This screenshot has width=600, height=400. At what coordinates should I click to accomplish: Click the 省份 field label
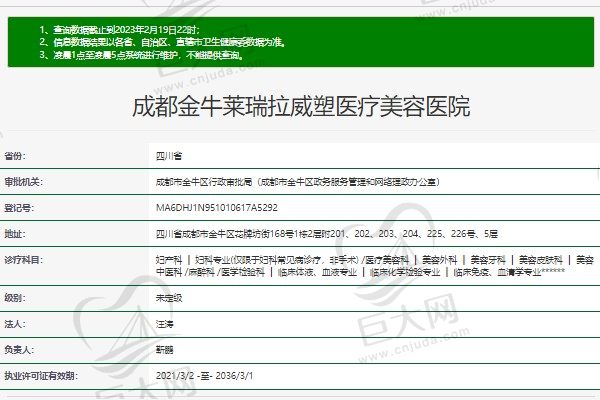coord(15,156)
